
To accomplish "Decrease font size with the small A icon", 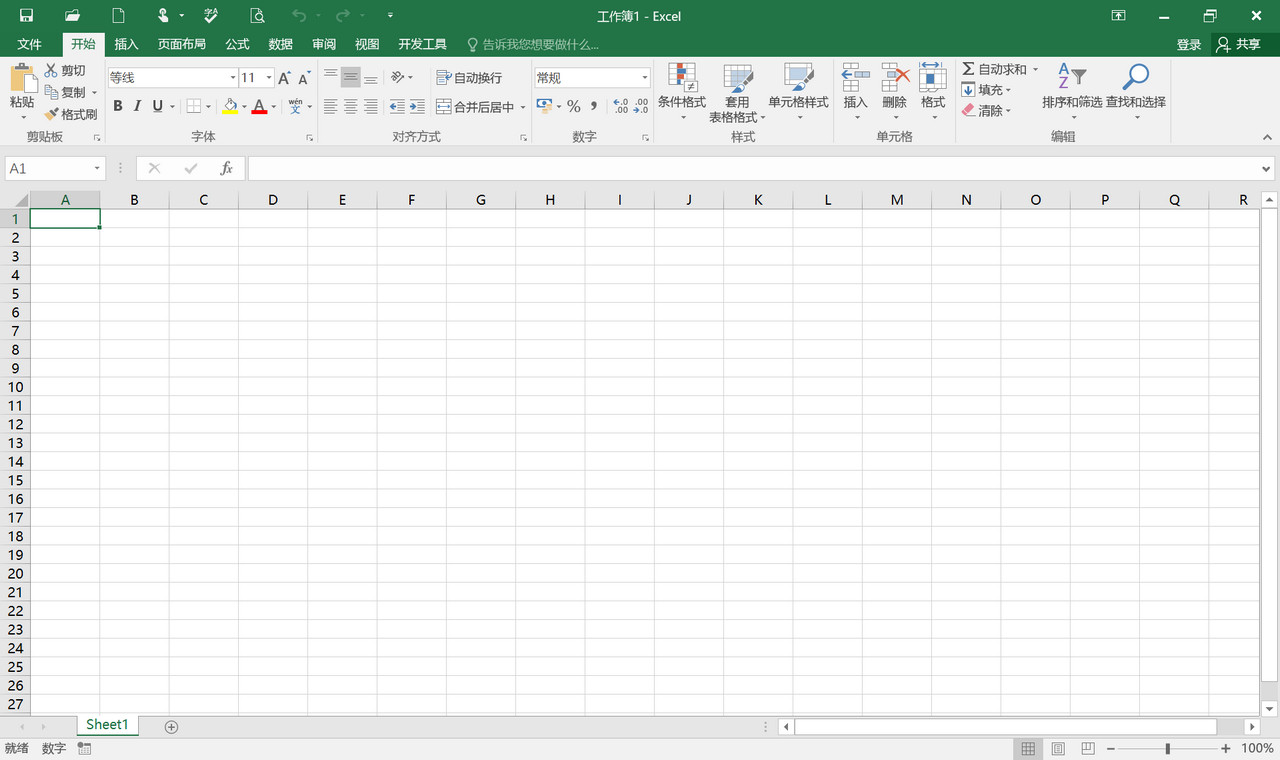I will [304, 77].
